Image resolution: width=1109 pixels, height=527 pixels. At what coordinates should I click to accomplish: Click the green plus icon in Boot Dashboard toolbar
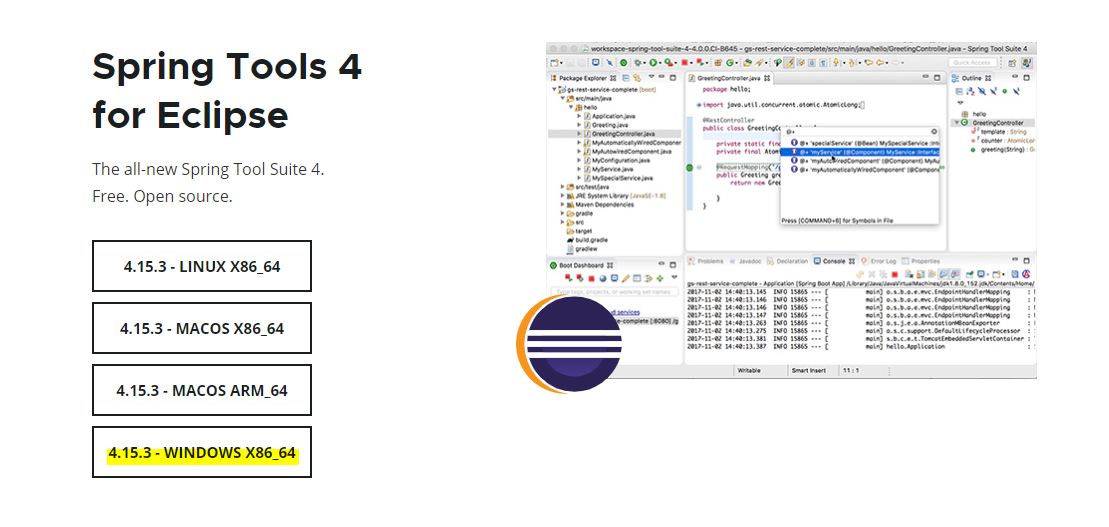click(660, 279)
